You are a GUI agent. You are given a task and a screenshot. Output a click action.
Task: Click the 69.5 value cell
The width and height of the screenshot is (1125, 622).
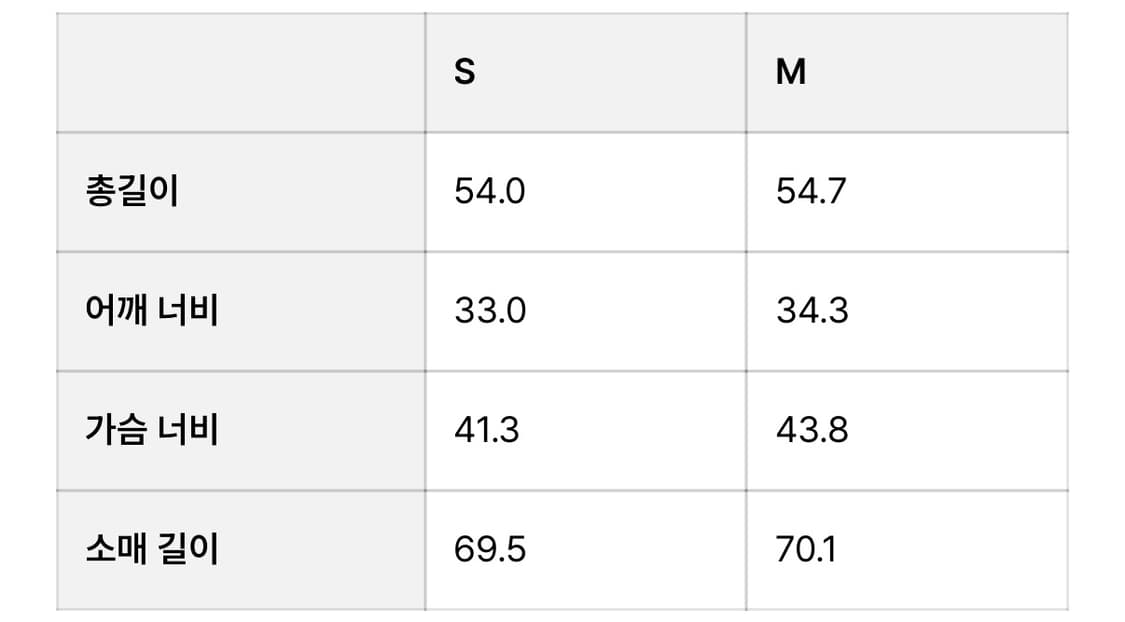tap(489, 549)
